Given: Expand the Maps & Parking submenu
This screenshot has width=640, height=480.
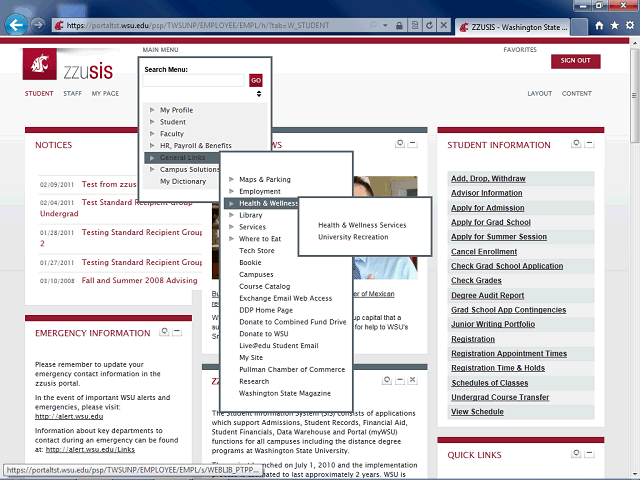Looking at the screenshot, I should tap(231, 179).
